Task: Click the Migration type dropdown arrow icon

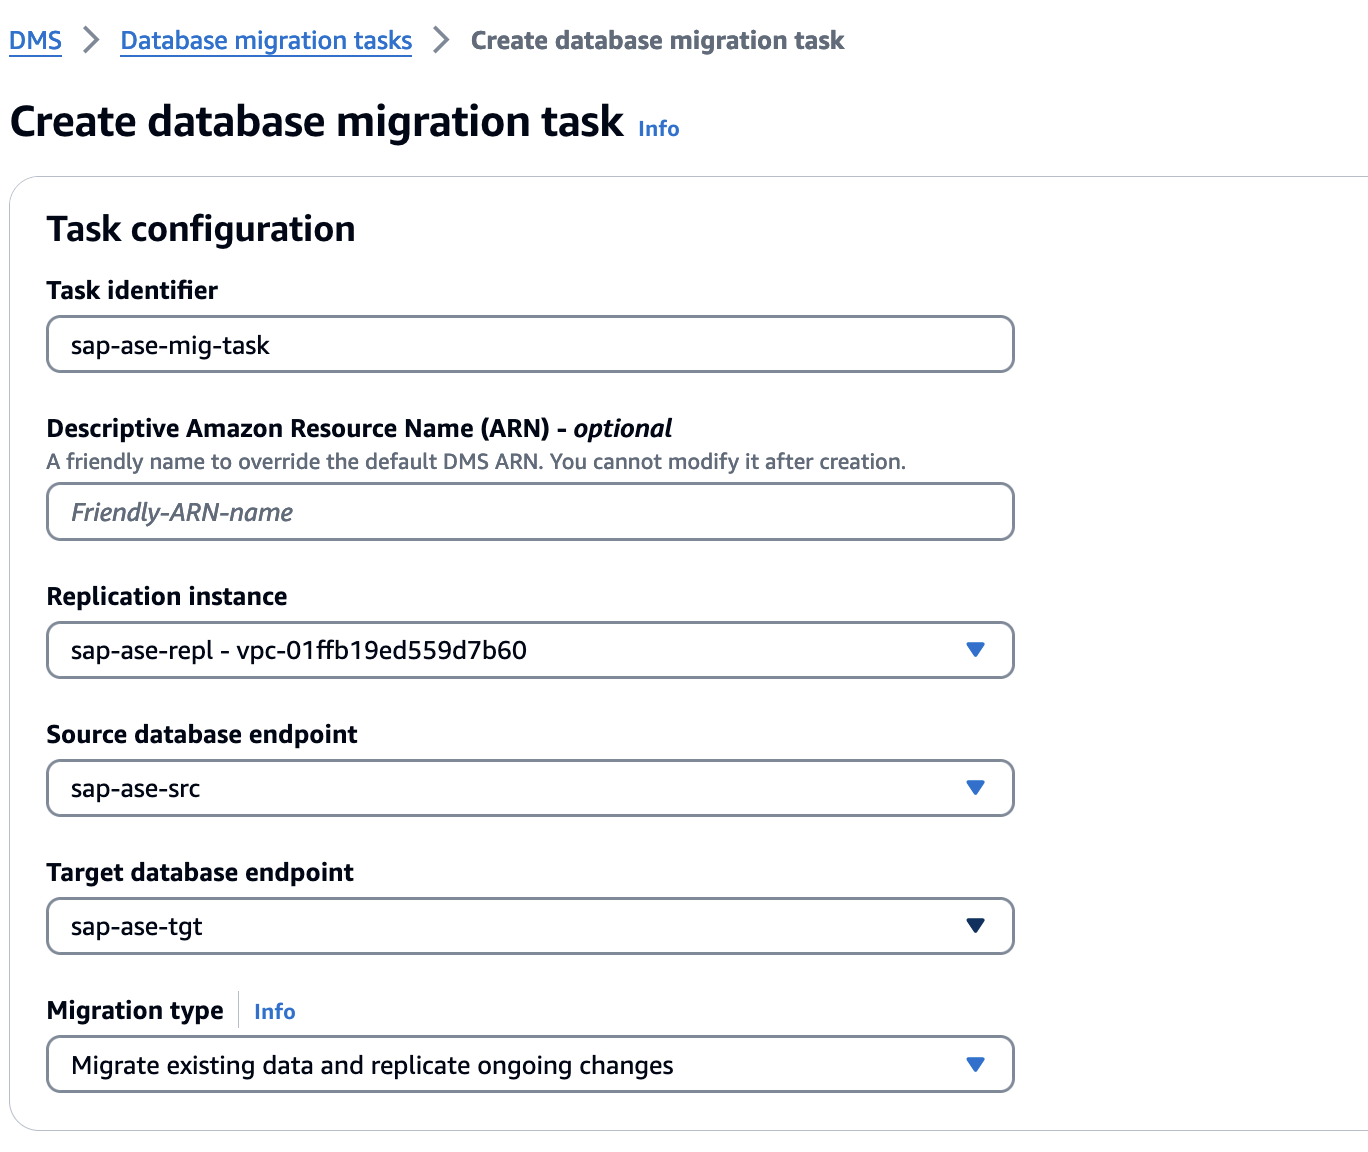Action: (975, 1064)
